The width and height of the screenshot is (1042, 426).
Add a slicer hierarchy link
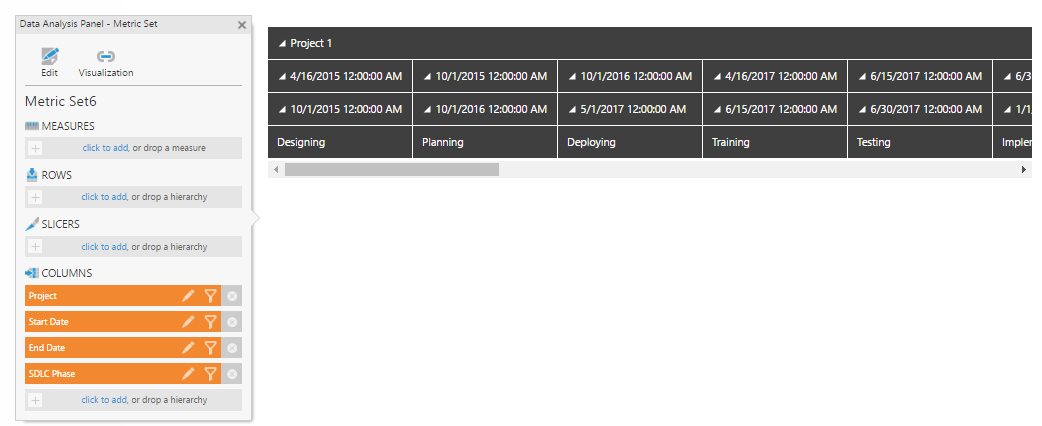tap(104, 247)
